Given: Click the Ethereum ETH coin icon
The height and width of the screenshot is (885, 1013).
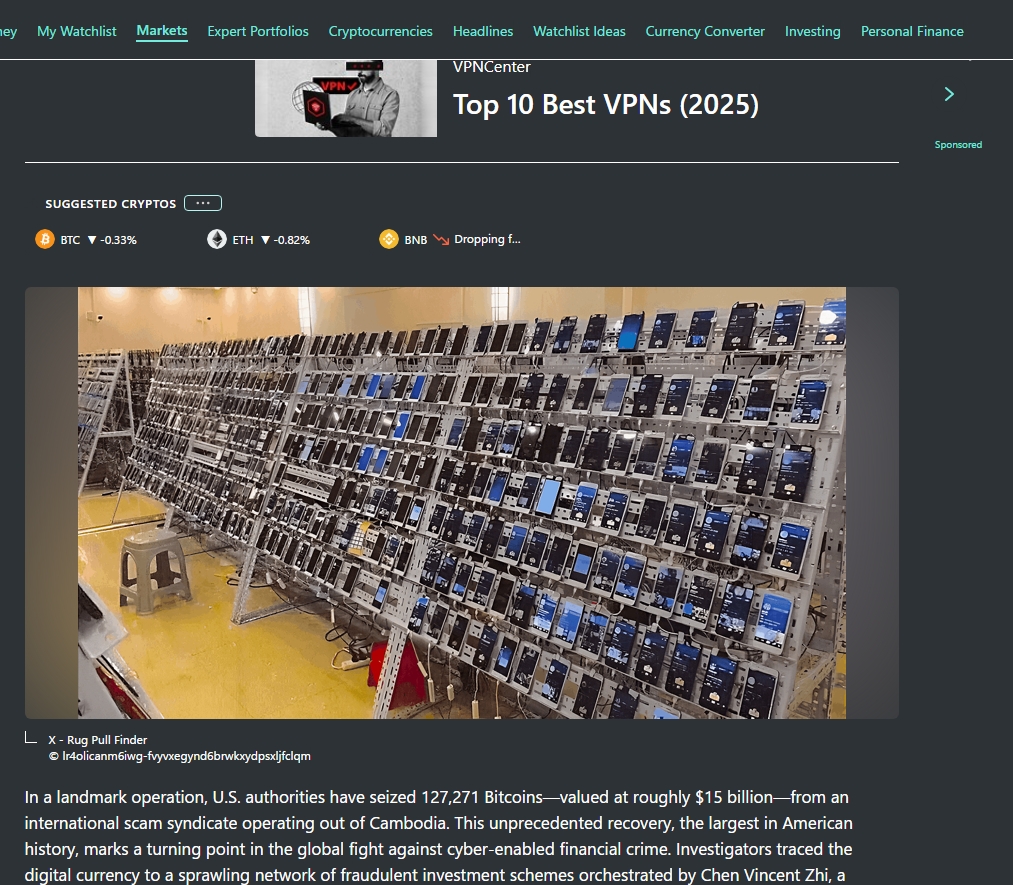Looking at the screenshot, I should point(217,240).
